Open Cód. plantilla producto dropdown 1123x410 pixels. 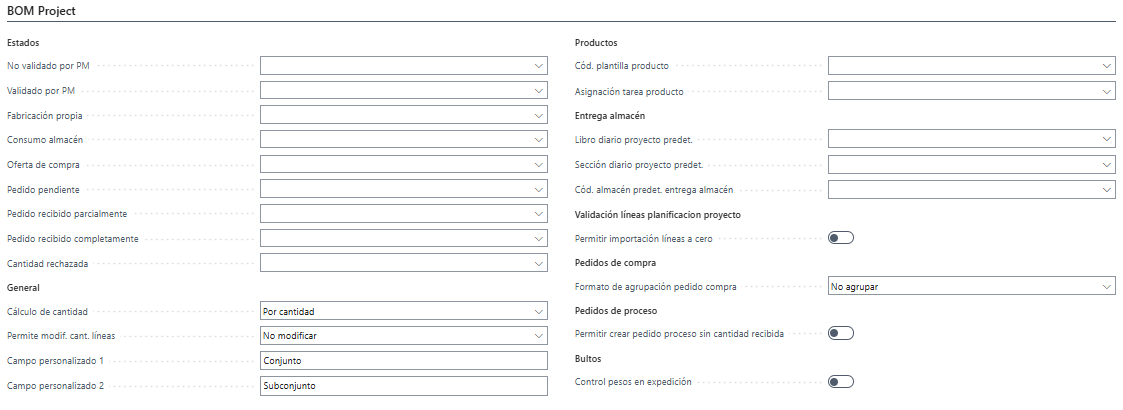972,66
